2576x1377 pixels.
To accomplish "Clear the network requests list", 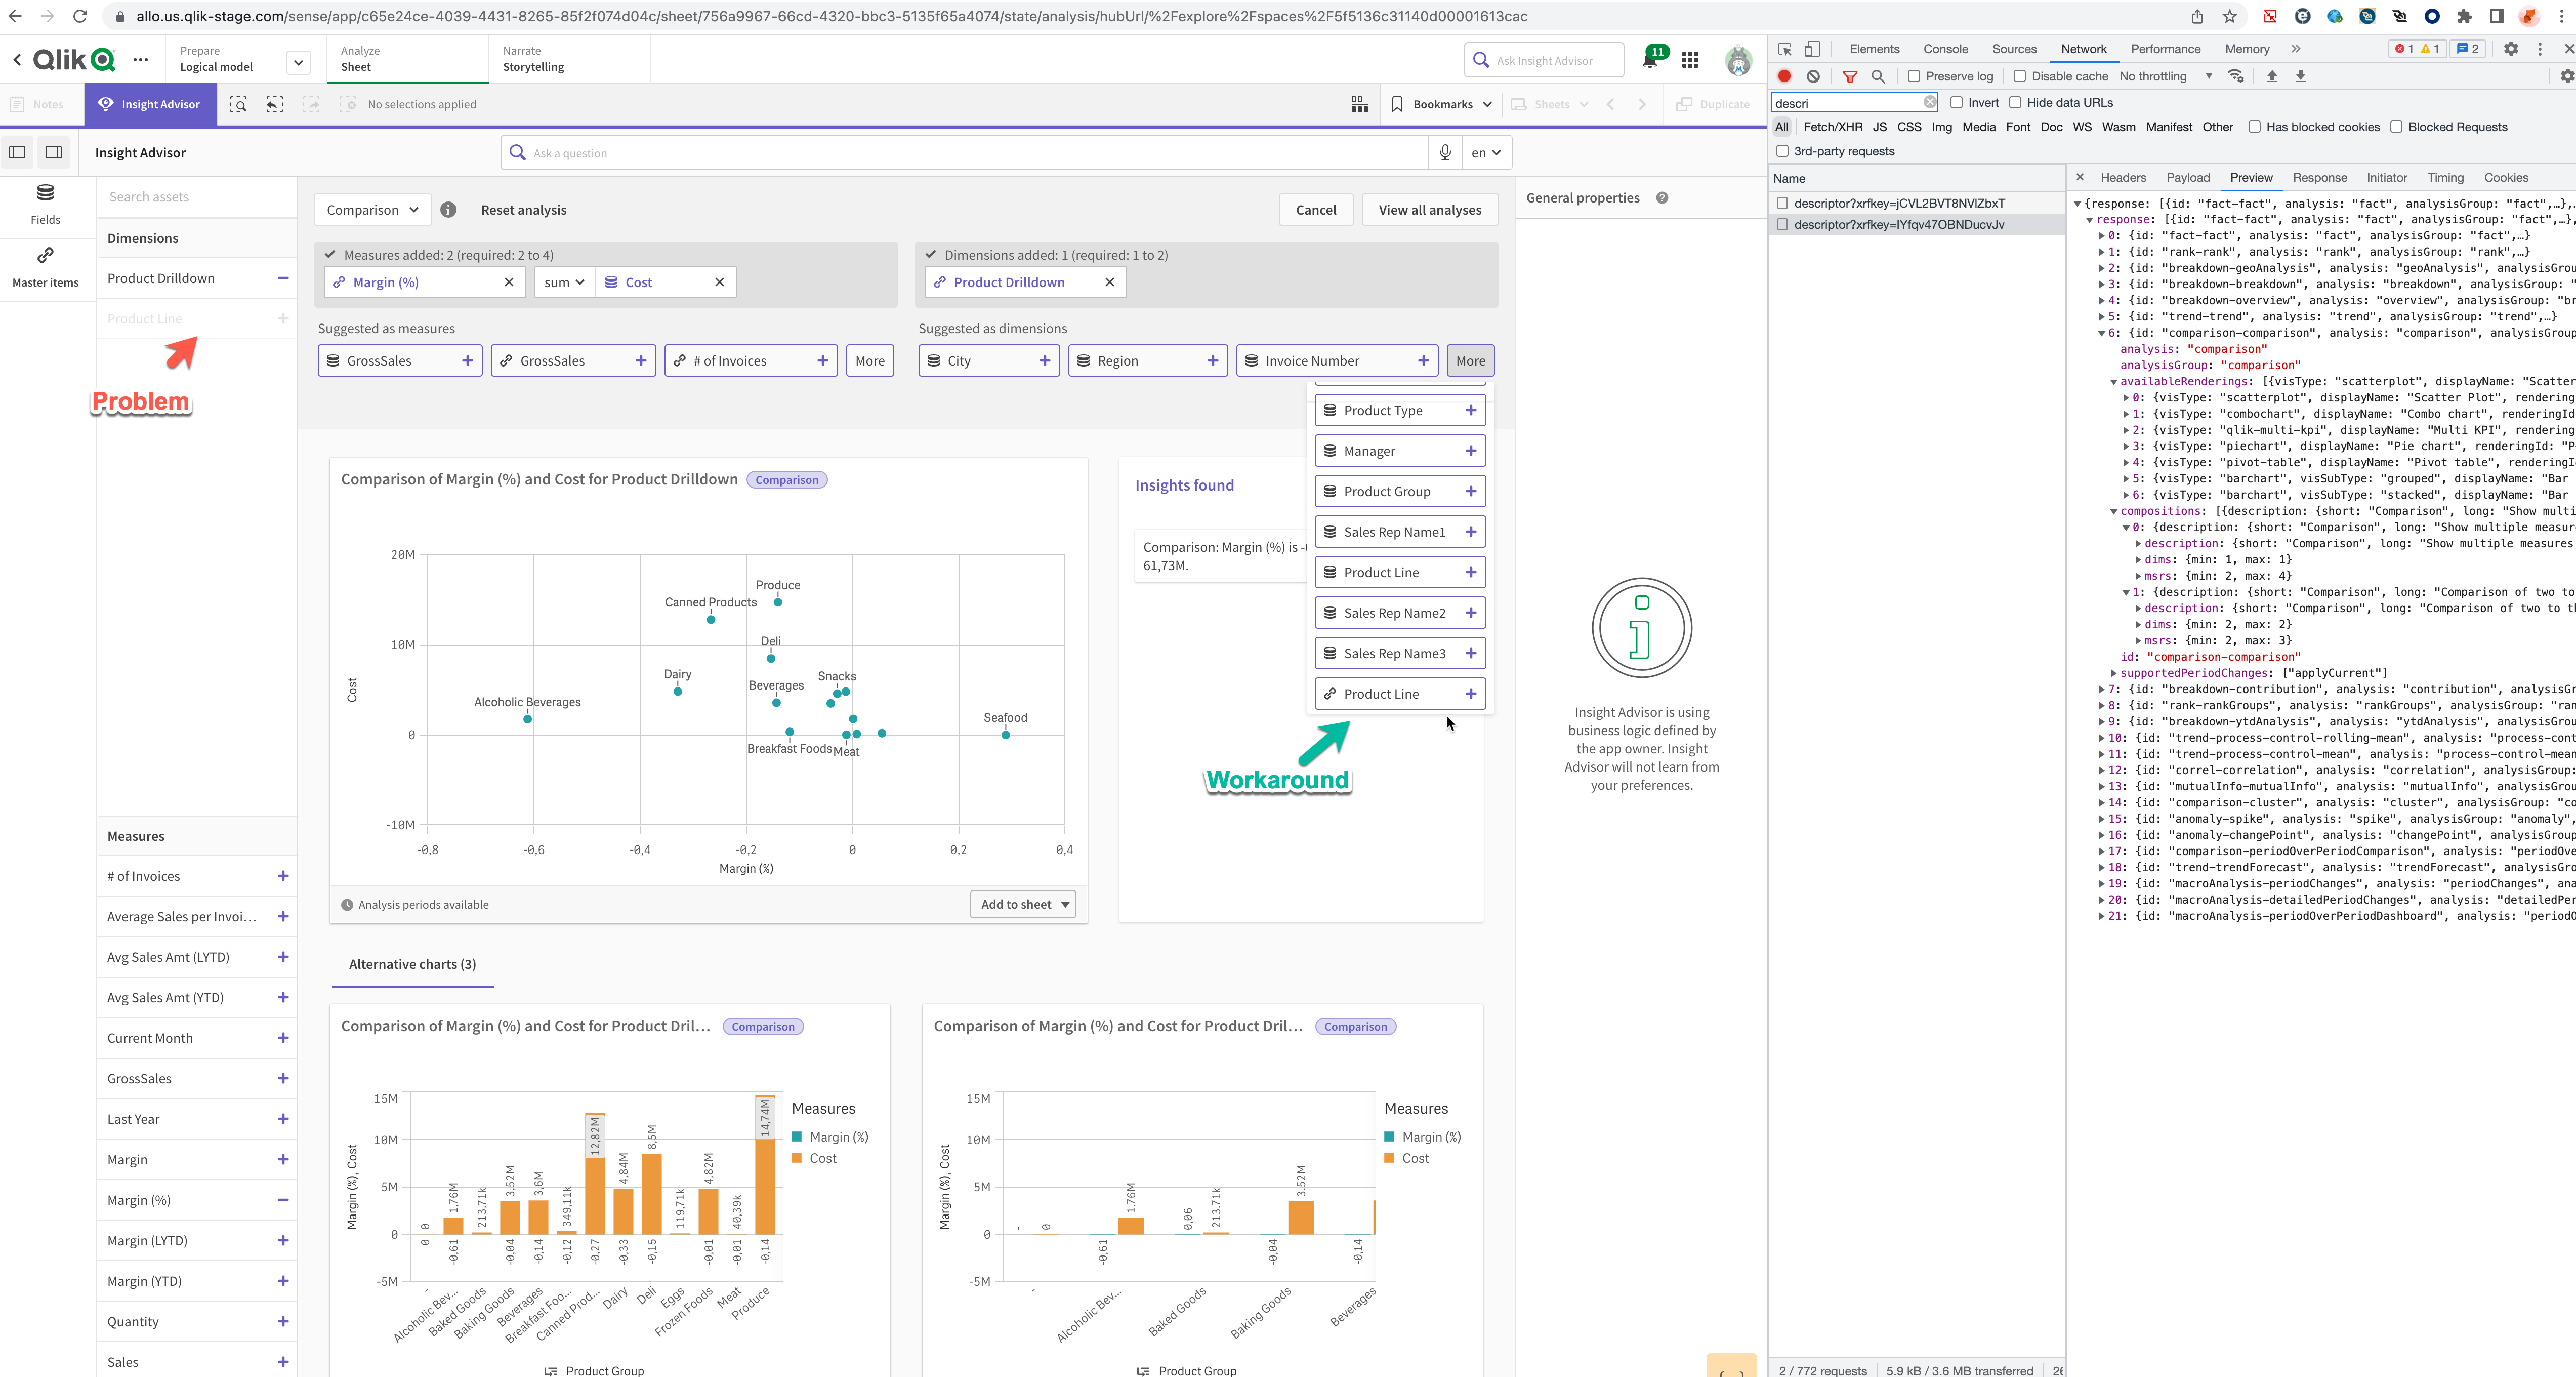I will 1813,76.
